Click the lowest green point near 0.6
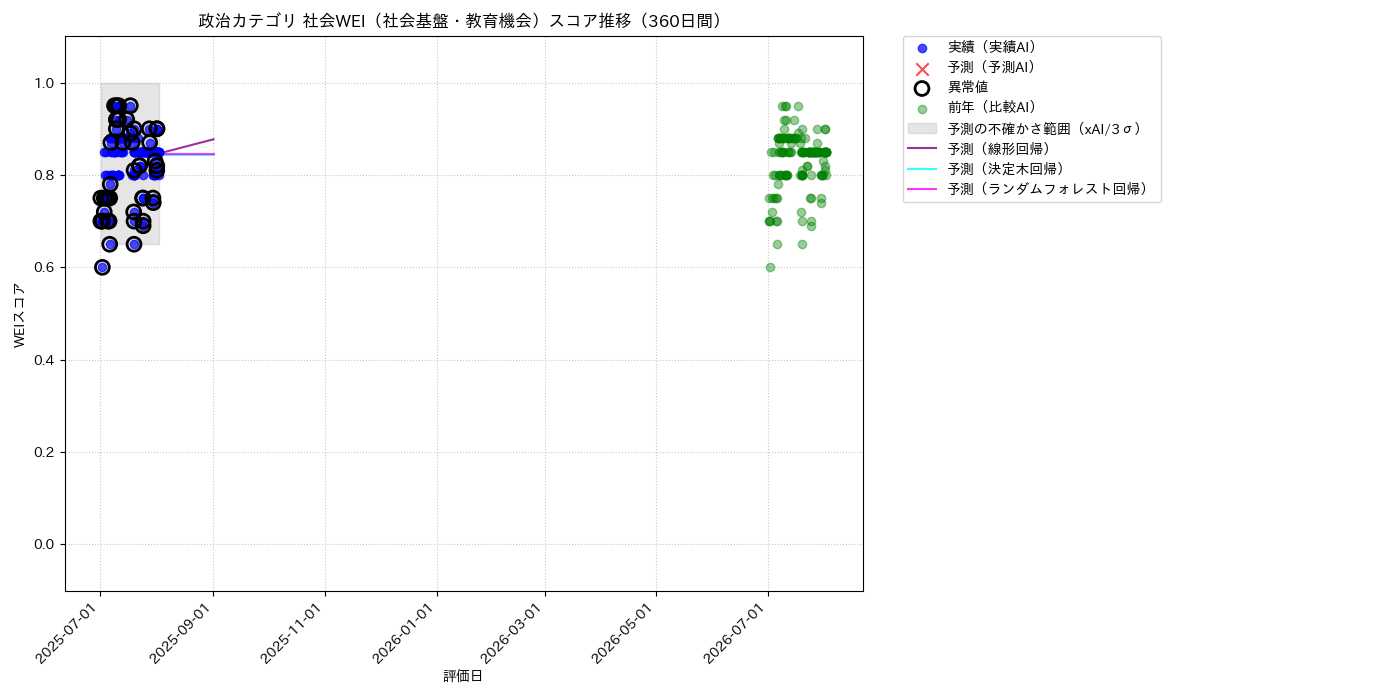Screen dimensions: 1400x700 [770, 267]
